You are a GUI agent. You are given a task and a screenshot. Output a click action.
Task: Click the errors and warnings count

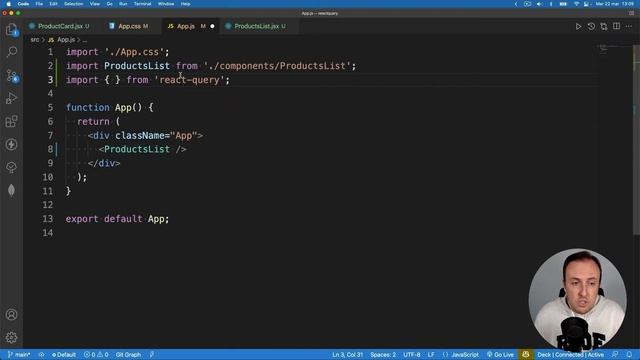coord(96,355)
